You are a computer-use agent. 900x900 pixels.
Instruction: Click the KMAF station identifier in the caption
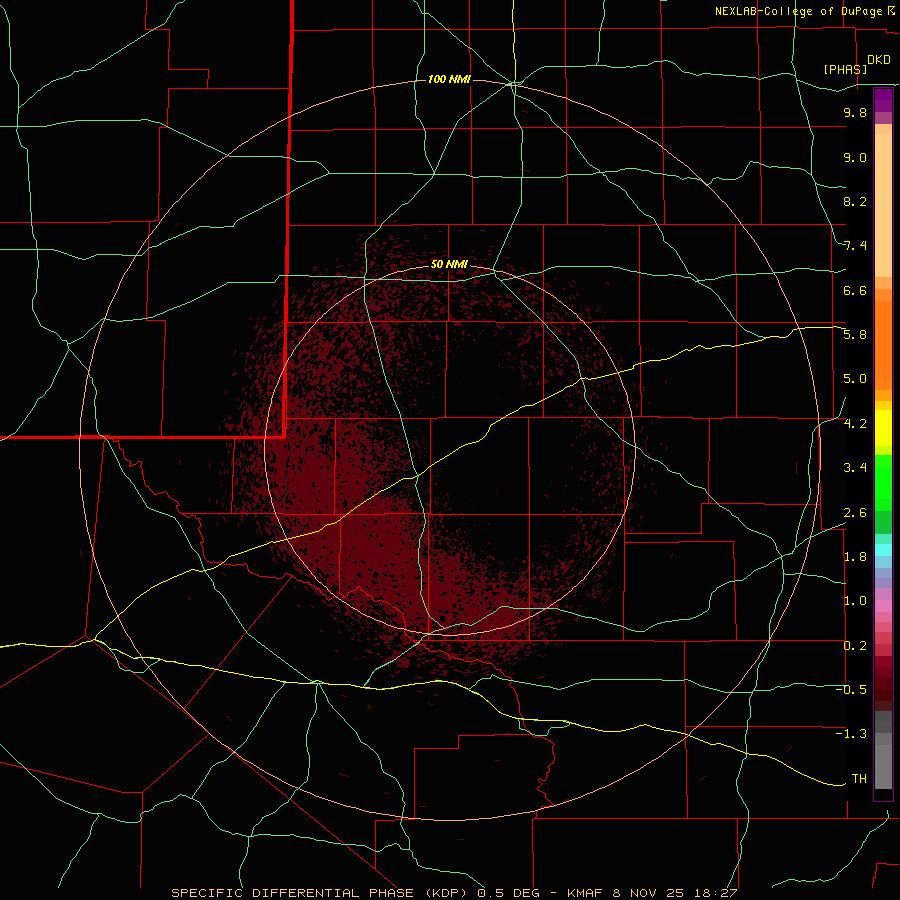pos(586,893)
